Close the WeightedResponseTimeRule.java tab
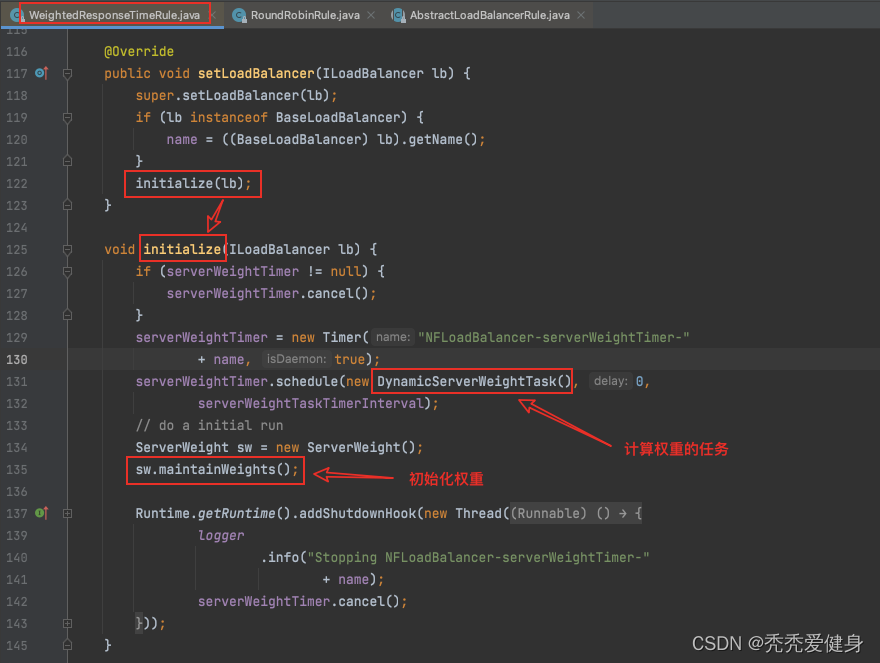 point(213,15)
